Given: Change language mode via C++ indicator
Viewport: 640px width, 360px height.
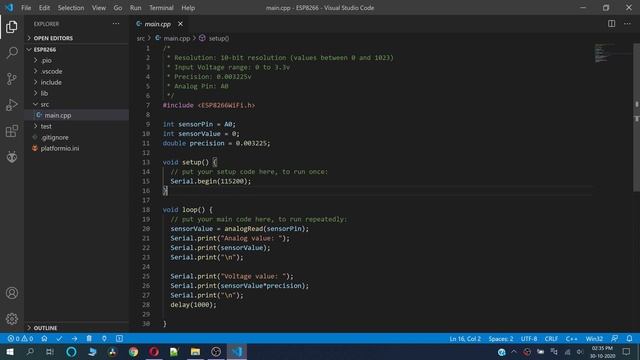Looking at the screenshot, I should click(571, 338).
